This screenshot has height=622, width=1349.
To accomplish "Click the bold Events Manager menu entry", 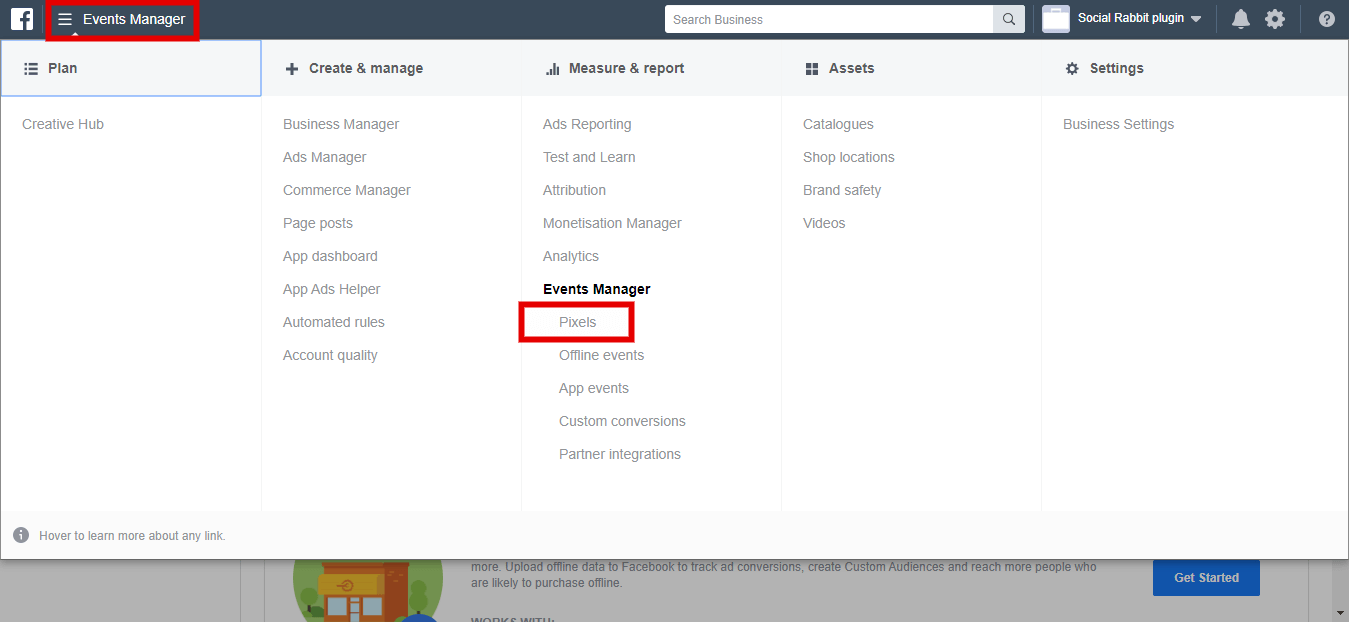I will coord(597,289).
